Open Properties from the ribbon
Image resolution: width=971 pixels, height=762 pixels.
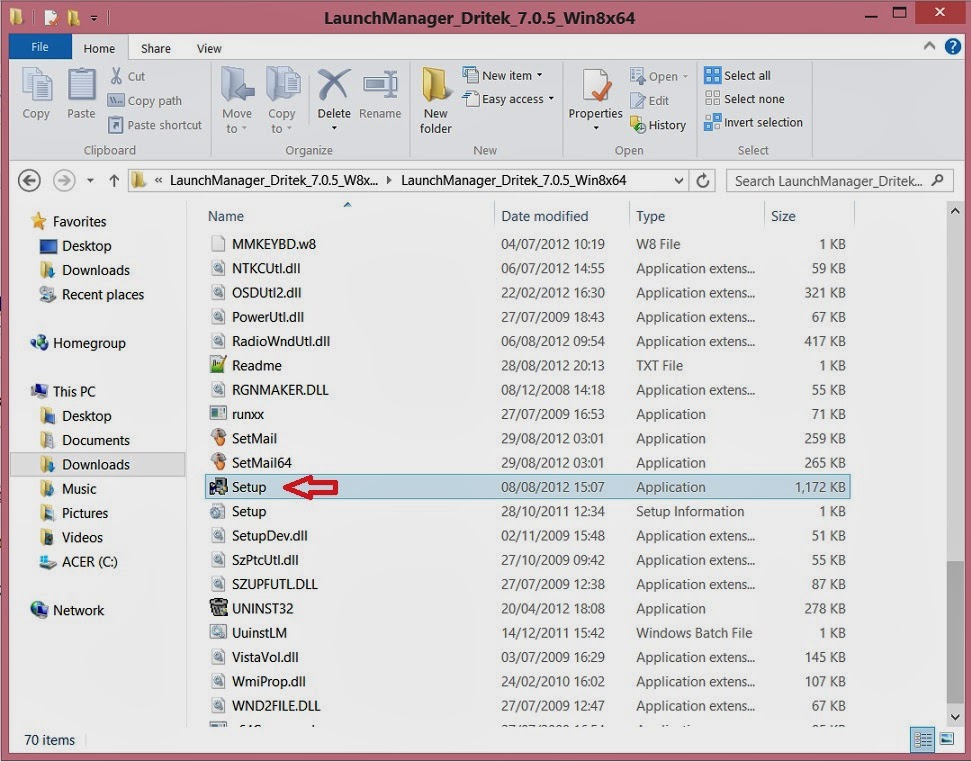(x=595, y=99)
